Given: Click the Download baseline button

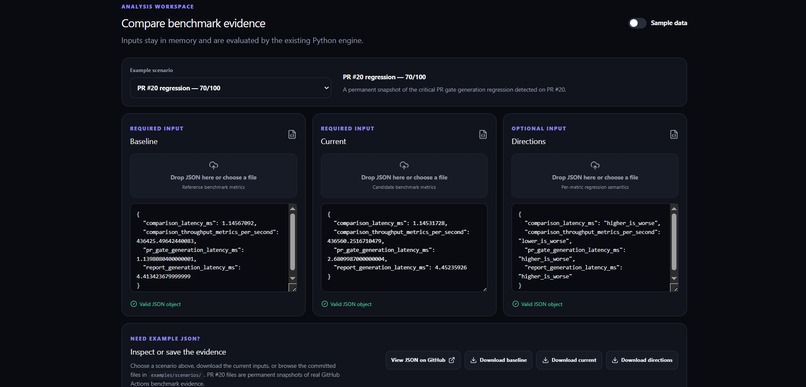Looking at the screenshot, I should tap(498, 360).
